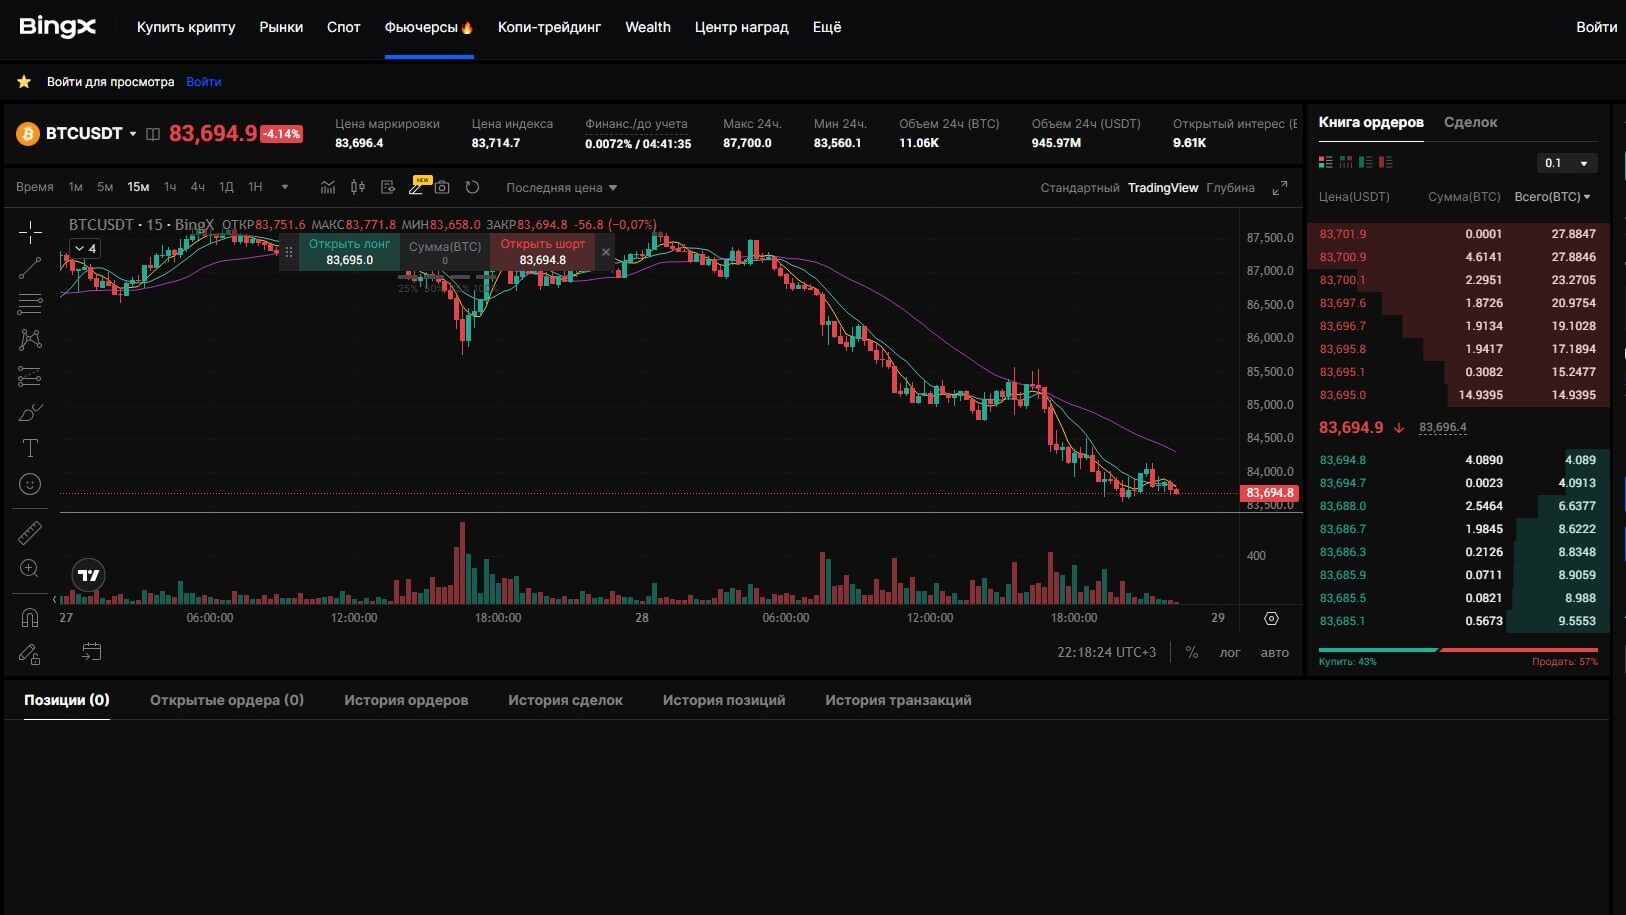Select the 1ч timeframe interval
Viewport: 1626px width, 915px height.
tap(170, 187)
